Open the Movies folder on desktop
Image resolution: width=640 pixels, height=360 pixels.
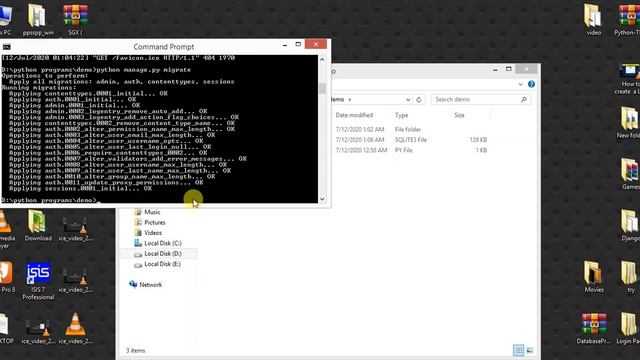click(x=593, y=277)
